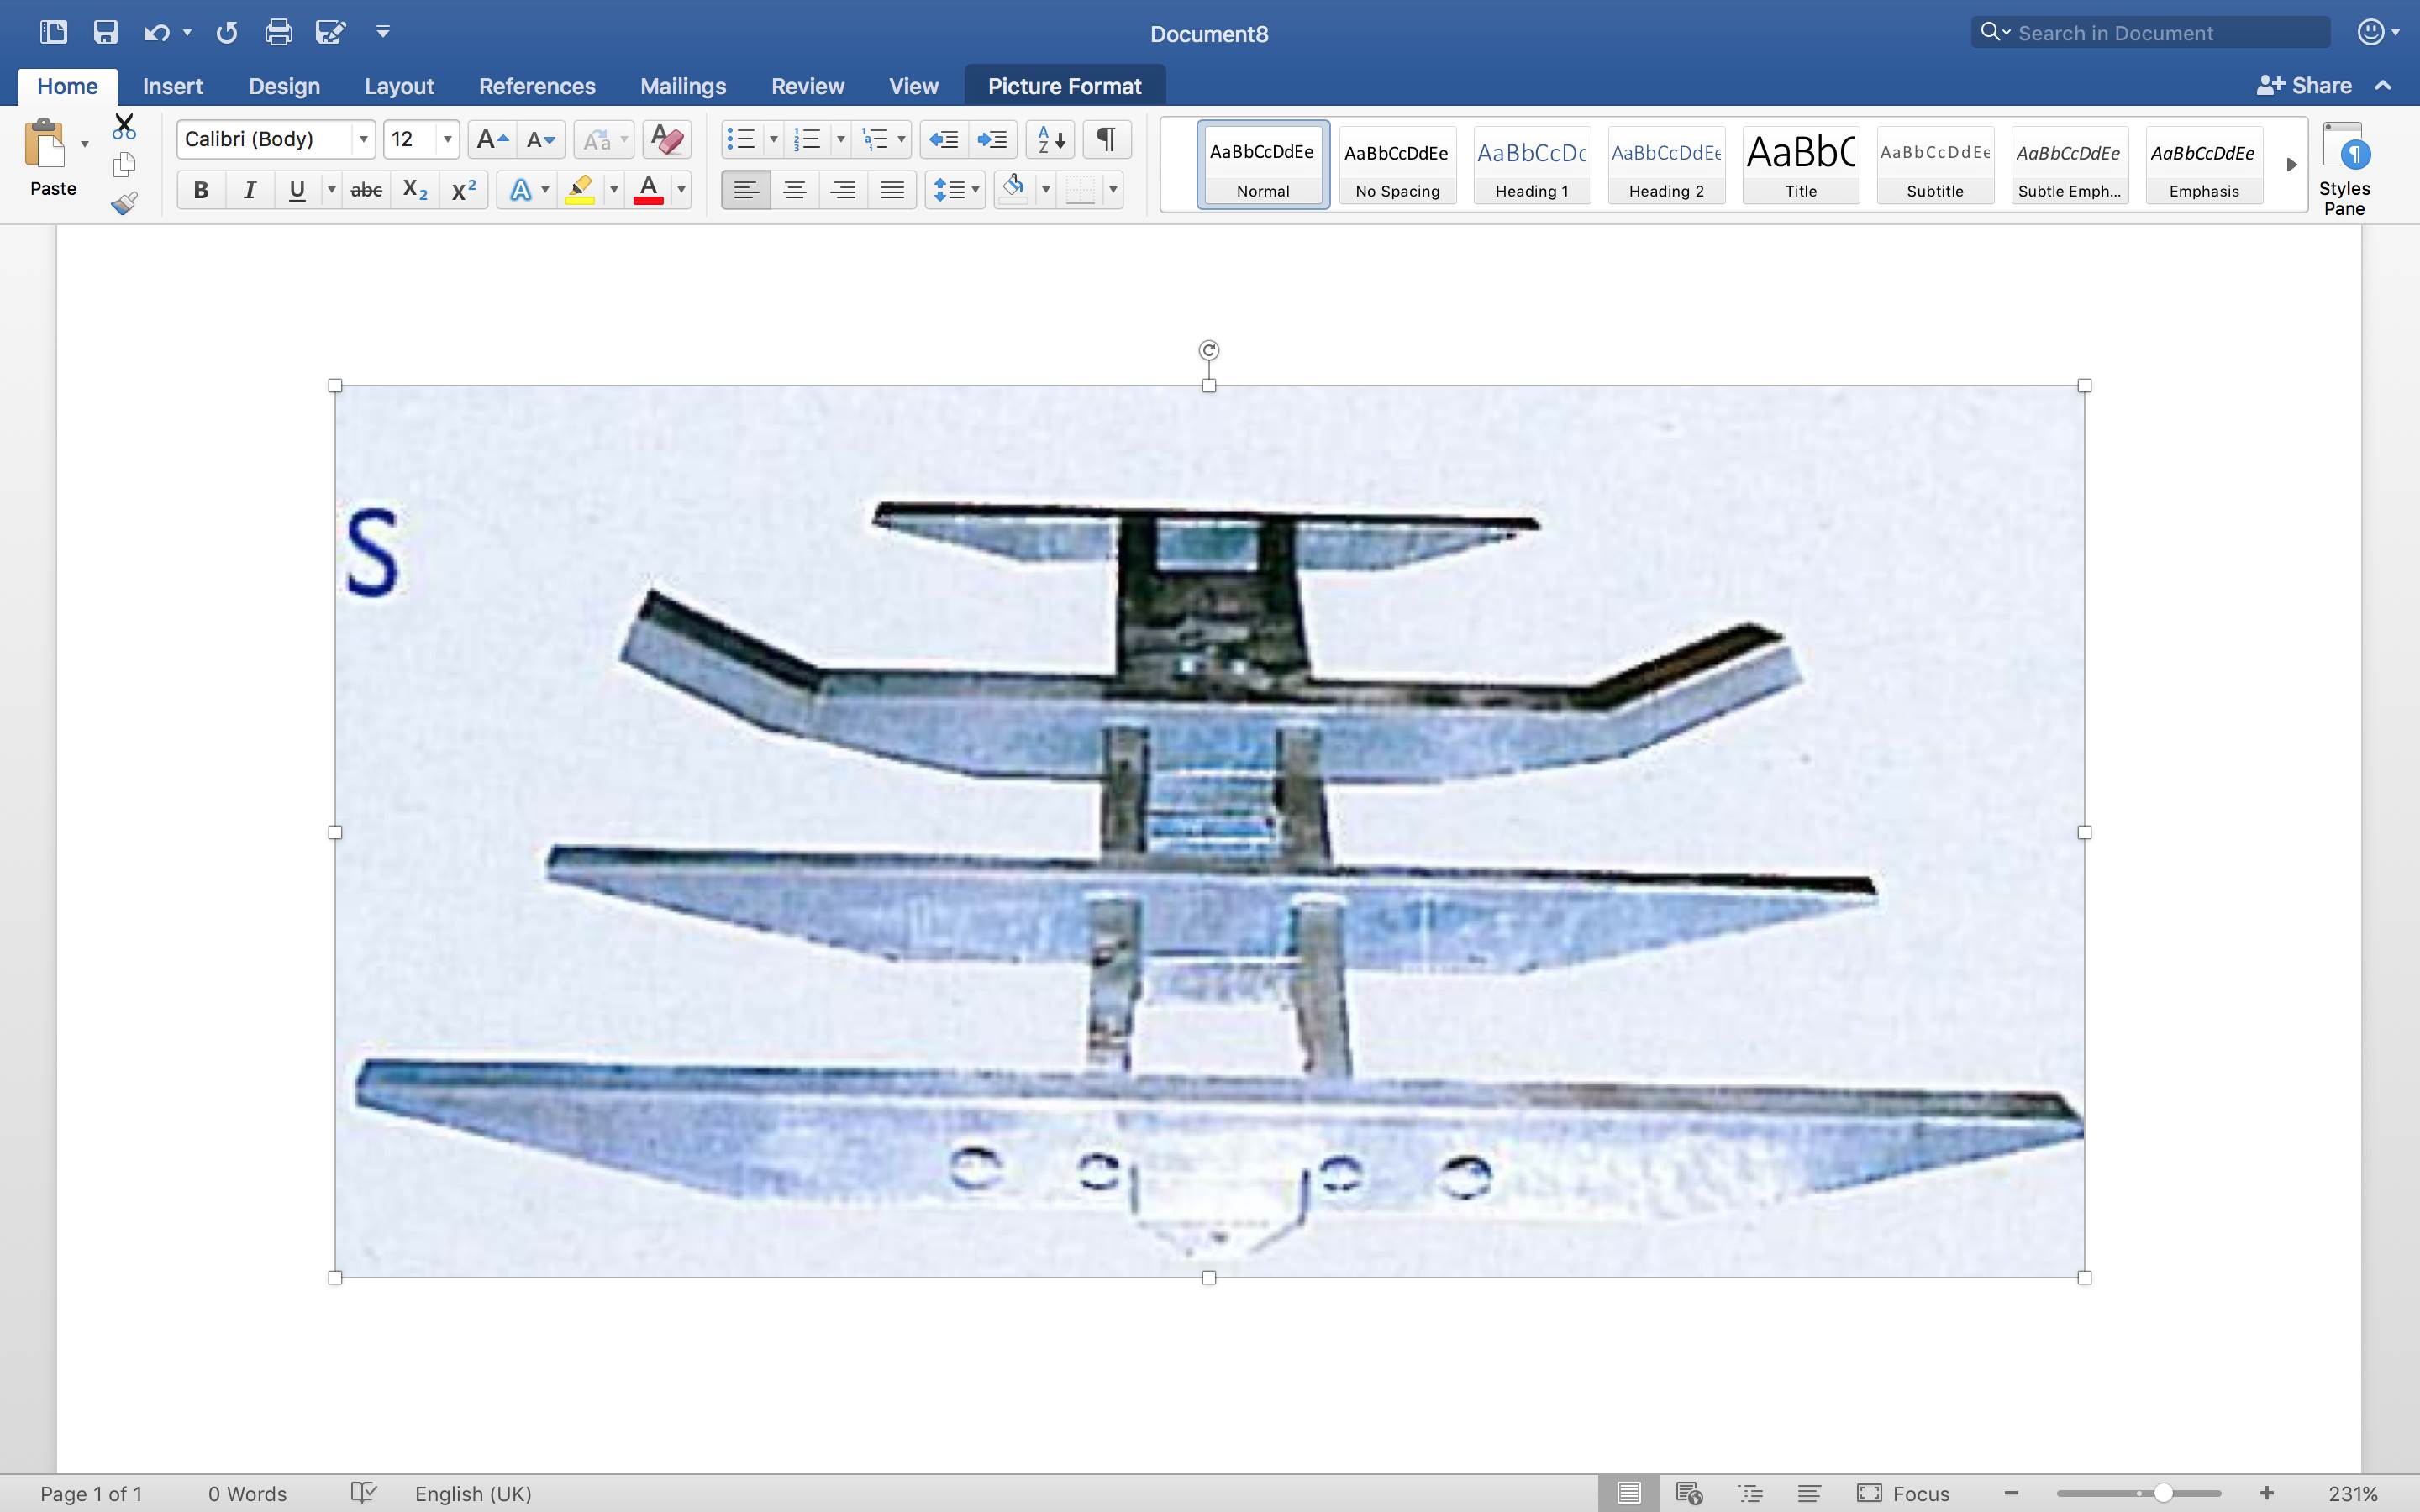The image size is (2420, 1512).
Task: Open the Picture Format tab
Action: pos(1064,86)
